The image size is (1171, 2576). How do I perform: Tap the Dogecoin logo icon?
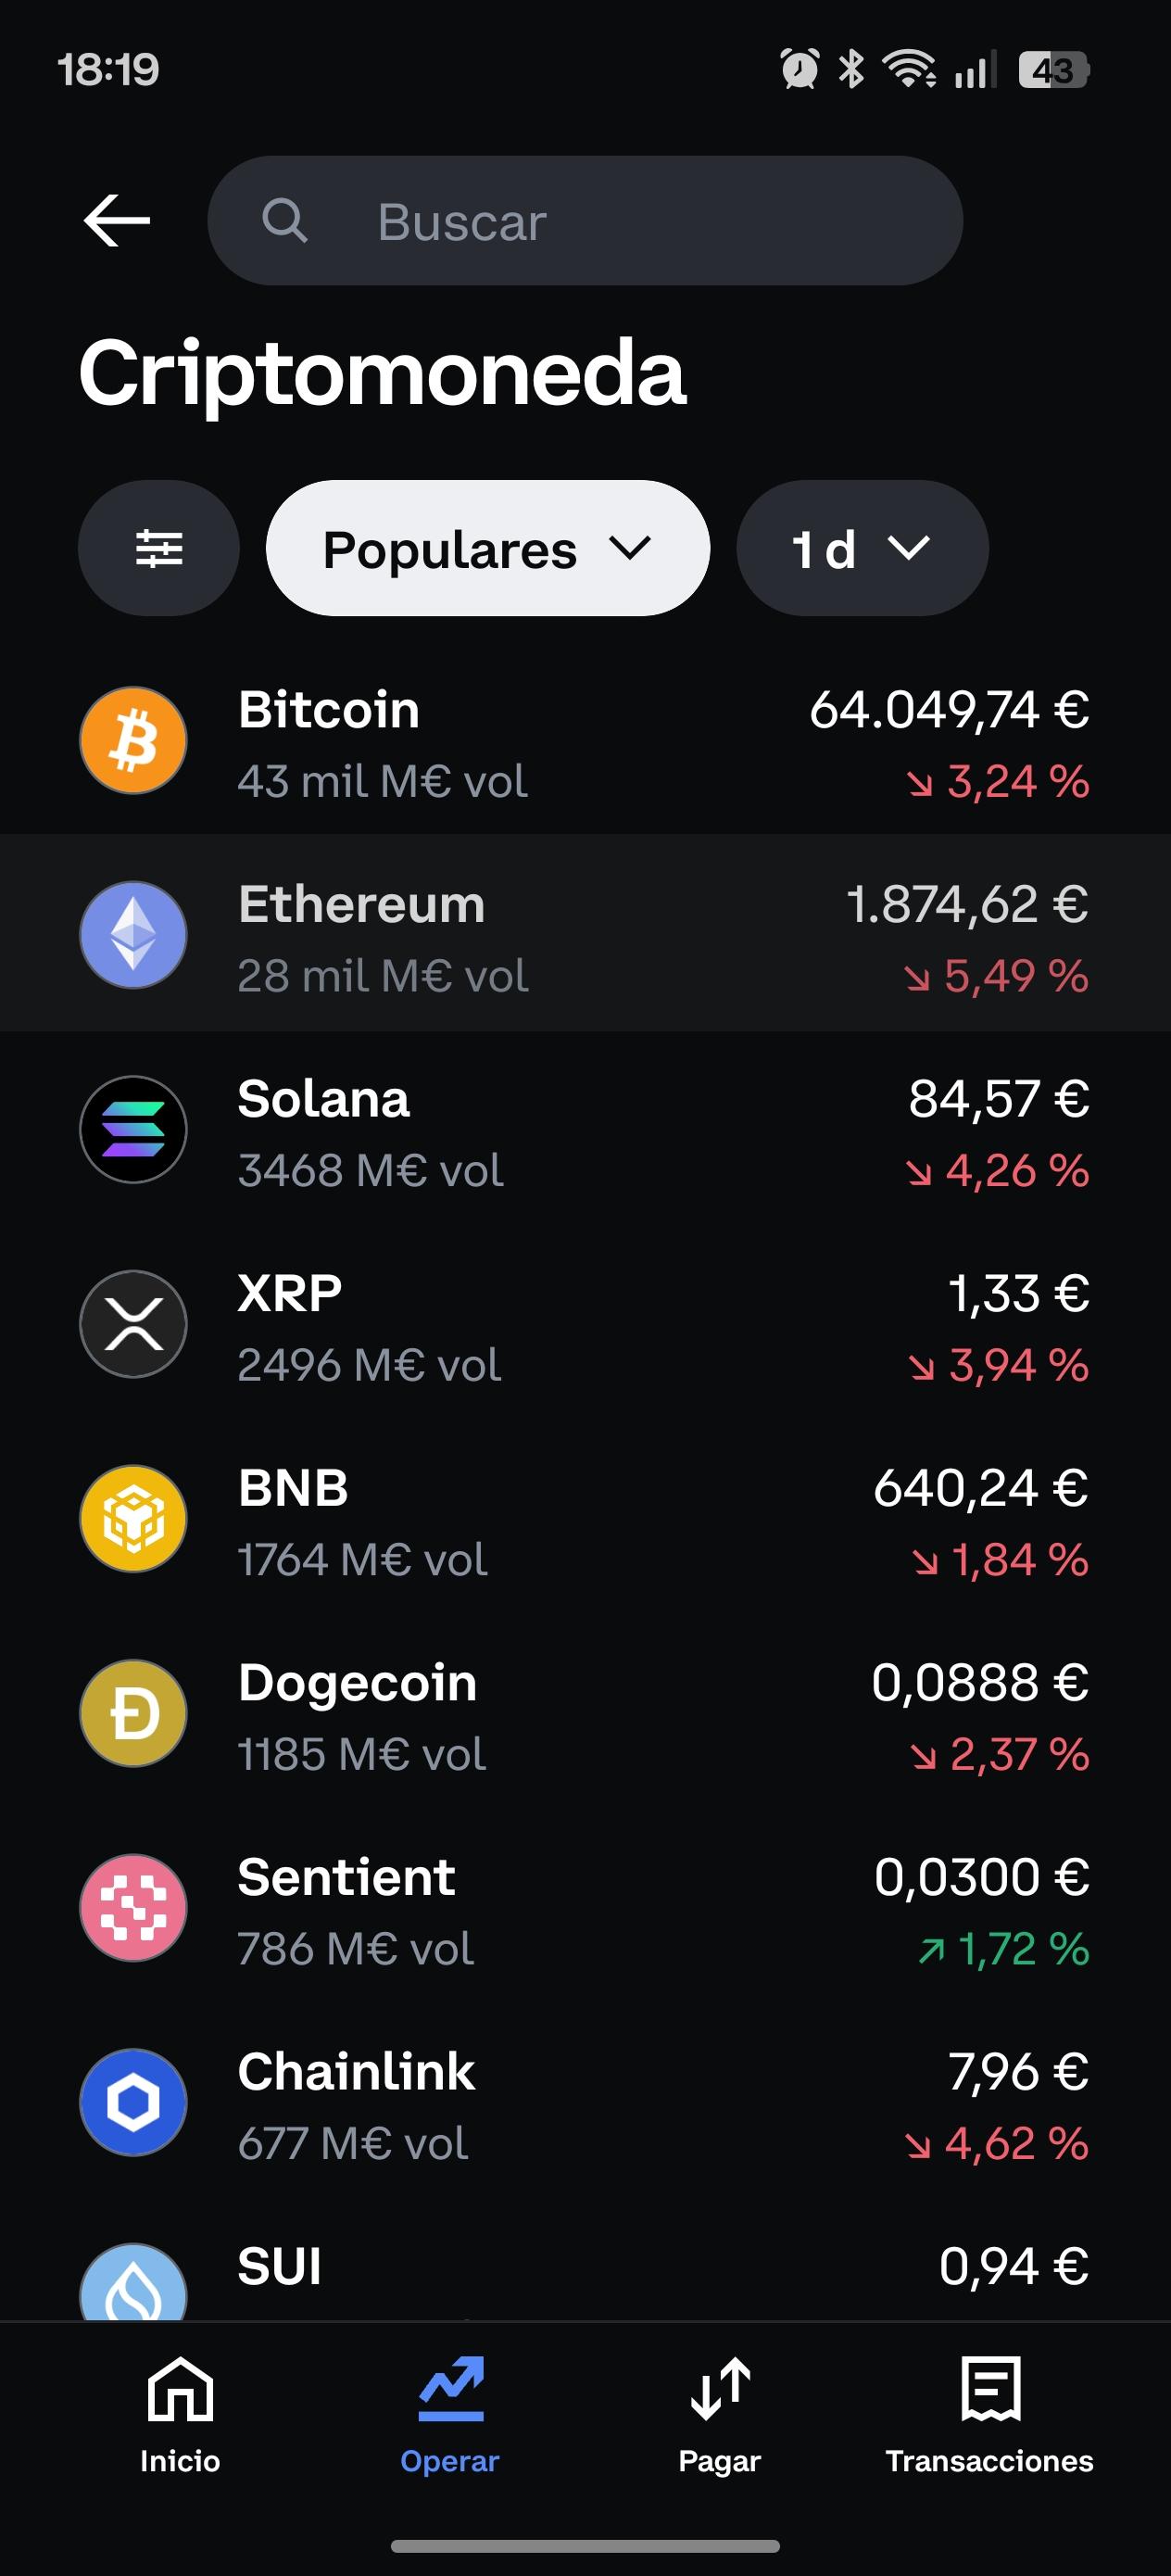click(133, 1713)
